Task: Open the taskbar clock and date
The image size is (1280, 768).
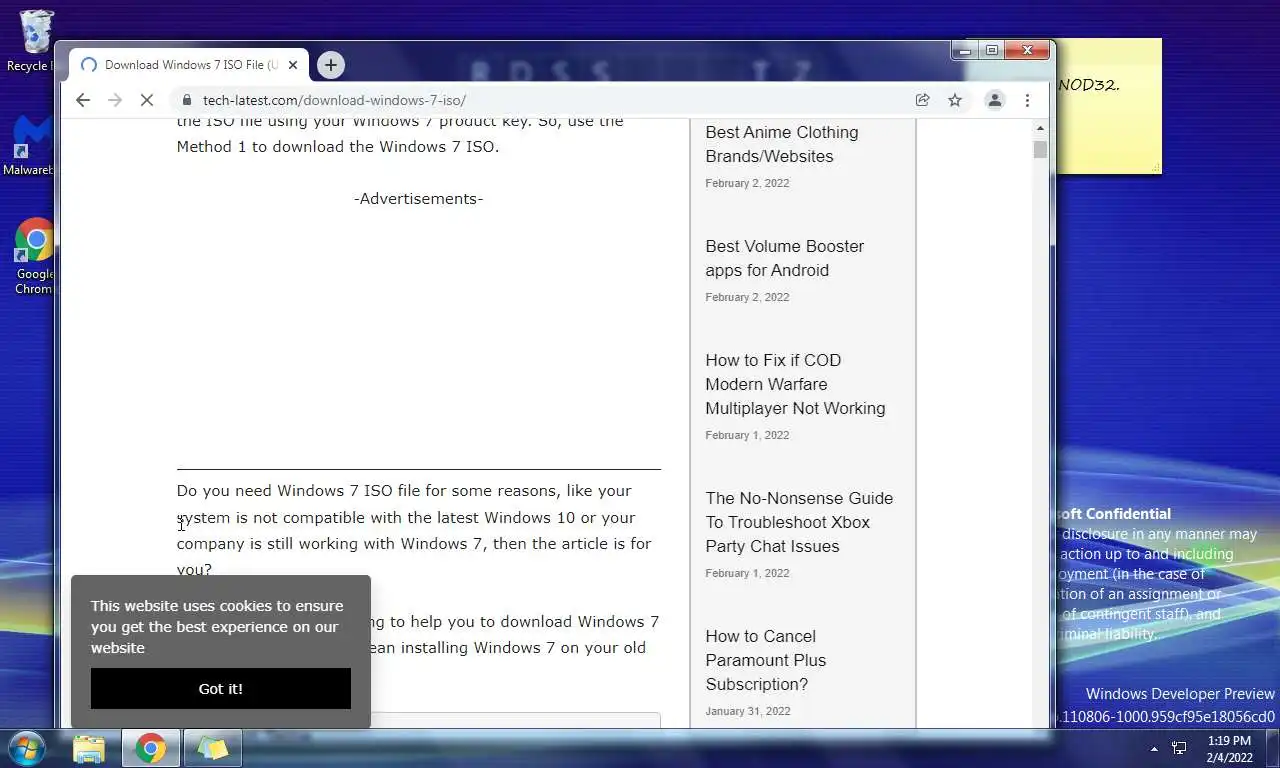Action: click(1229, 749)
